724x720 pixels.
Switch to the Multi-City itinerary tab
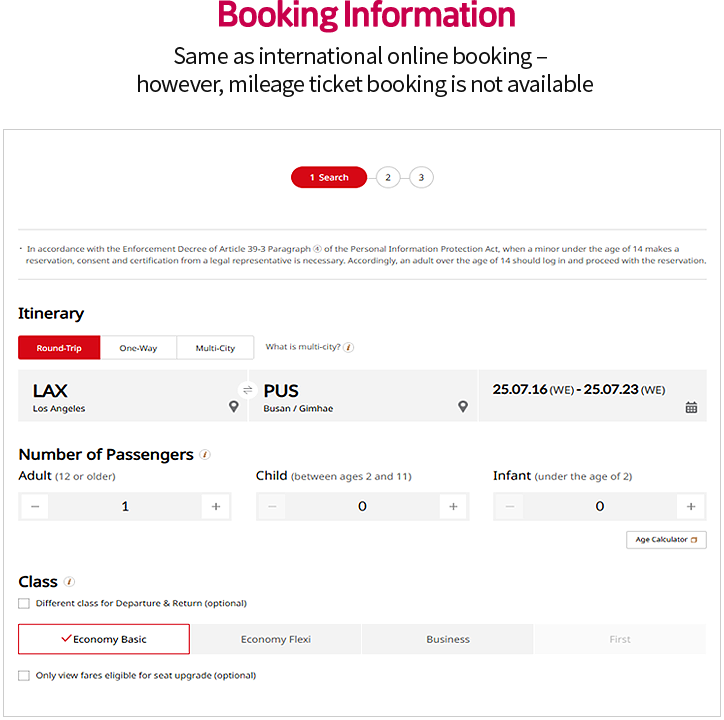pos(215,348)
